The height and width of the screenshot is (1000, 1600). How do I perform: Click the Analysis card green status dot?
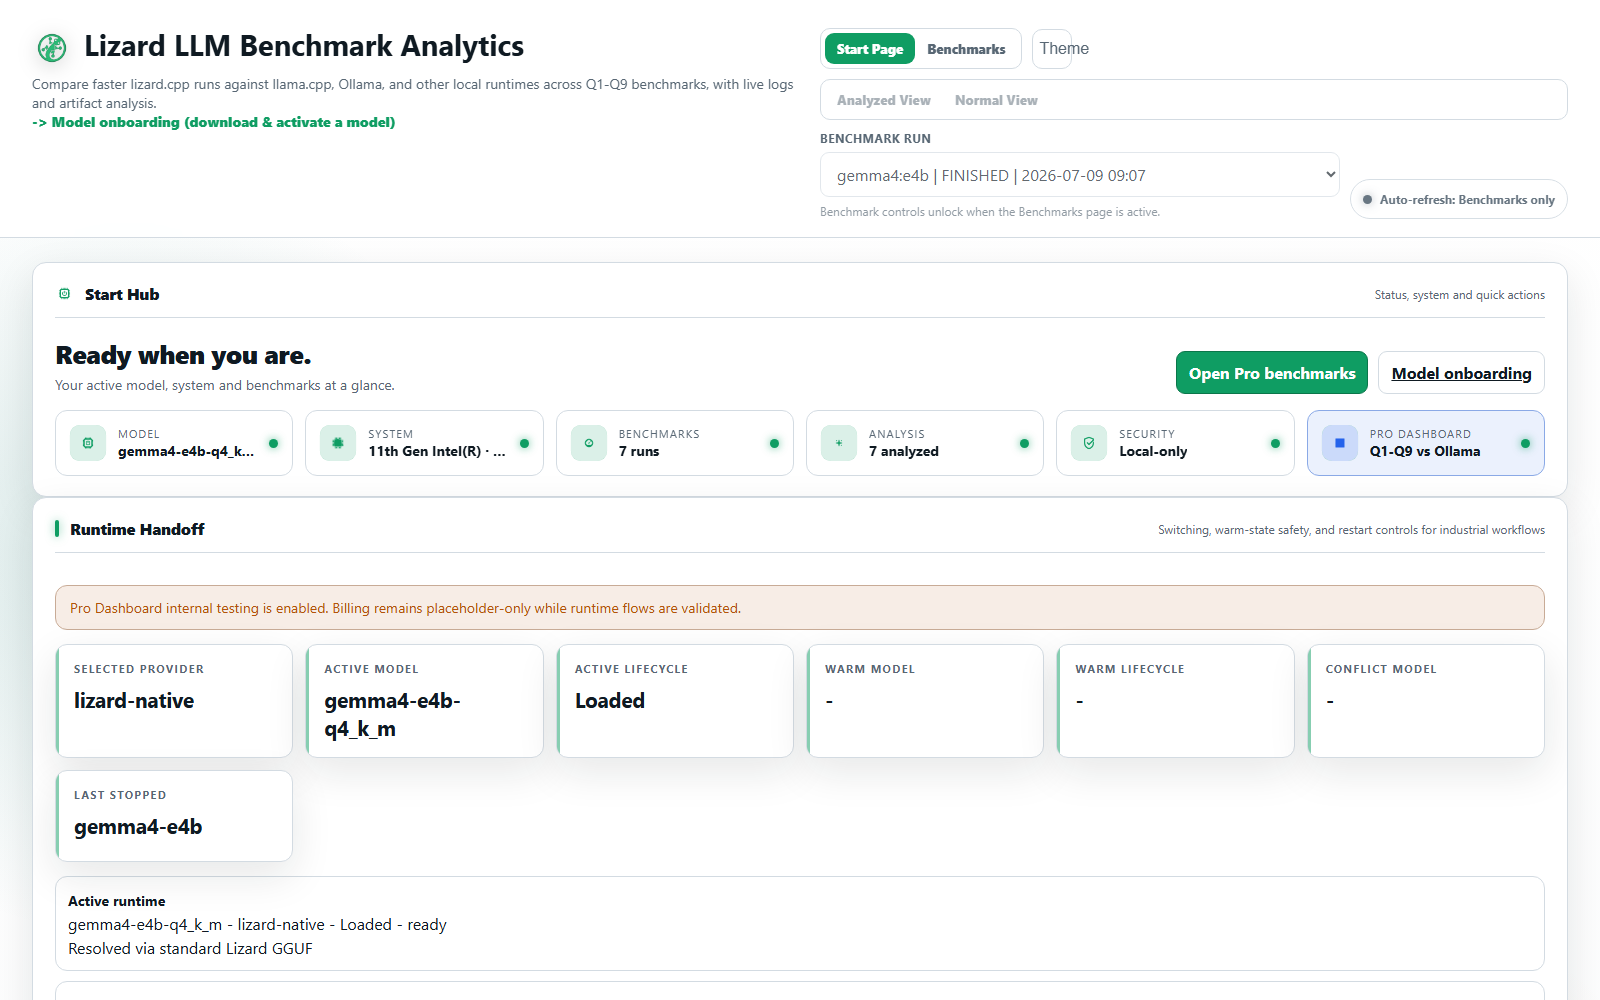click(x=1024, y=443)
